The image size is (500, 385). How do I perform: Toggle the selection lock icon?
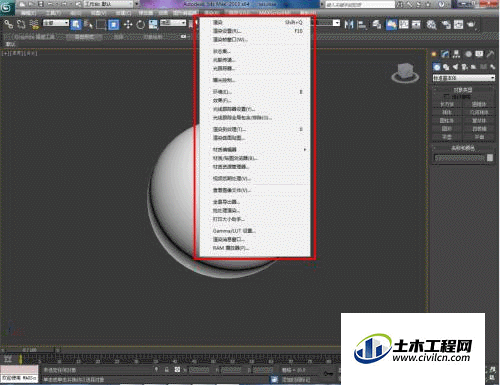167,370
